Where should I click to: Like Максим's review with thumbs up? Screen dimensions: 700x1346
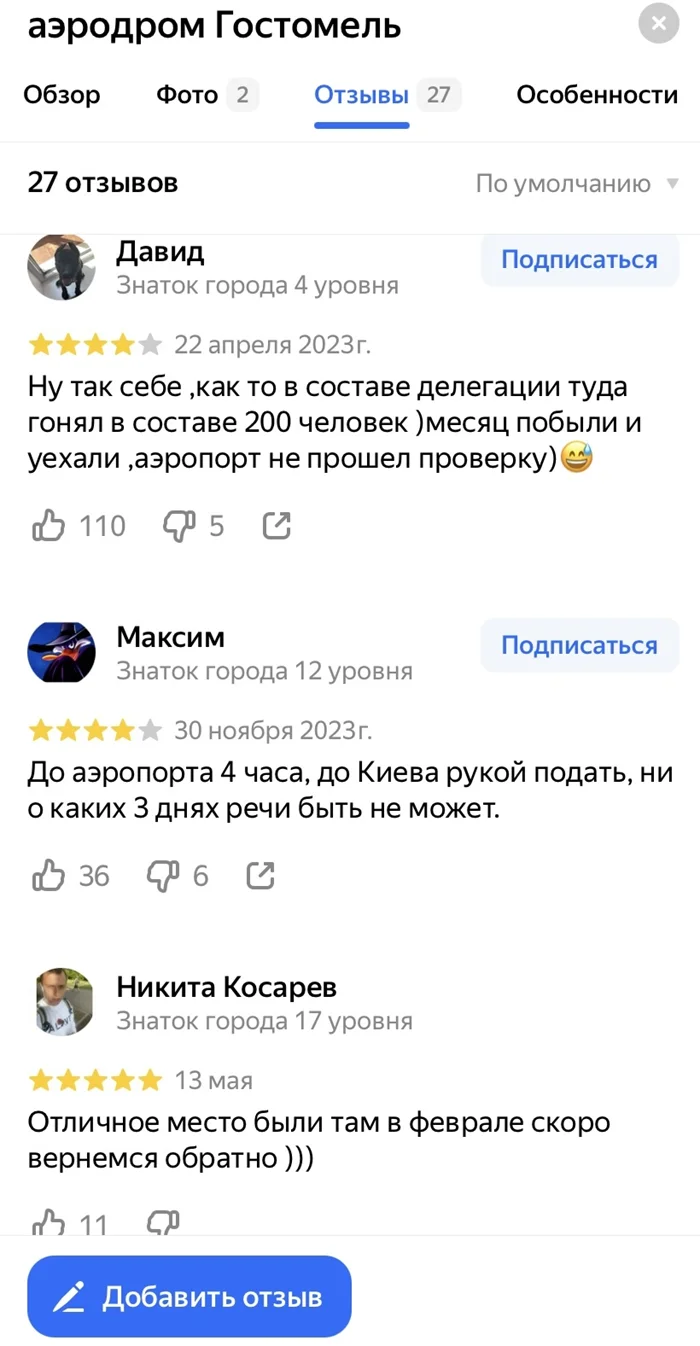pos(49,877)
